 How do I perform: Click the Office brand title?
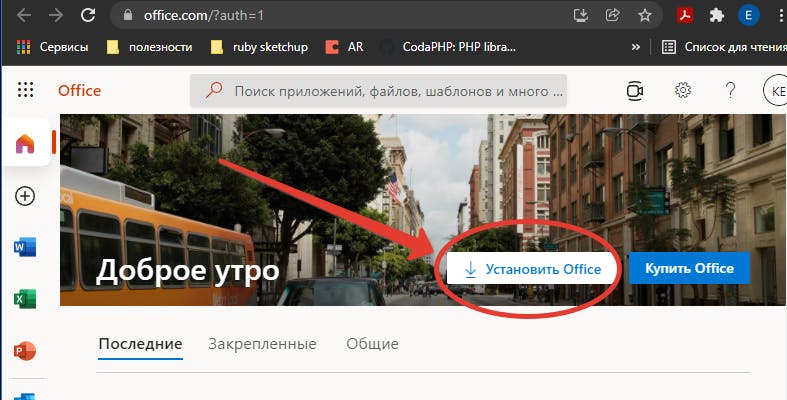click(79, 91)
